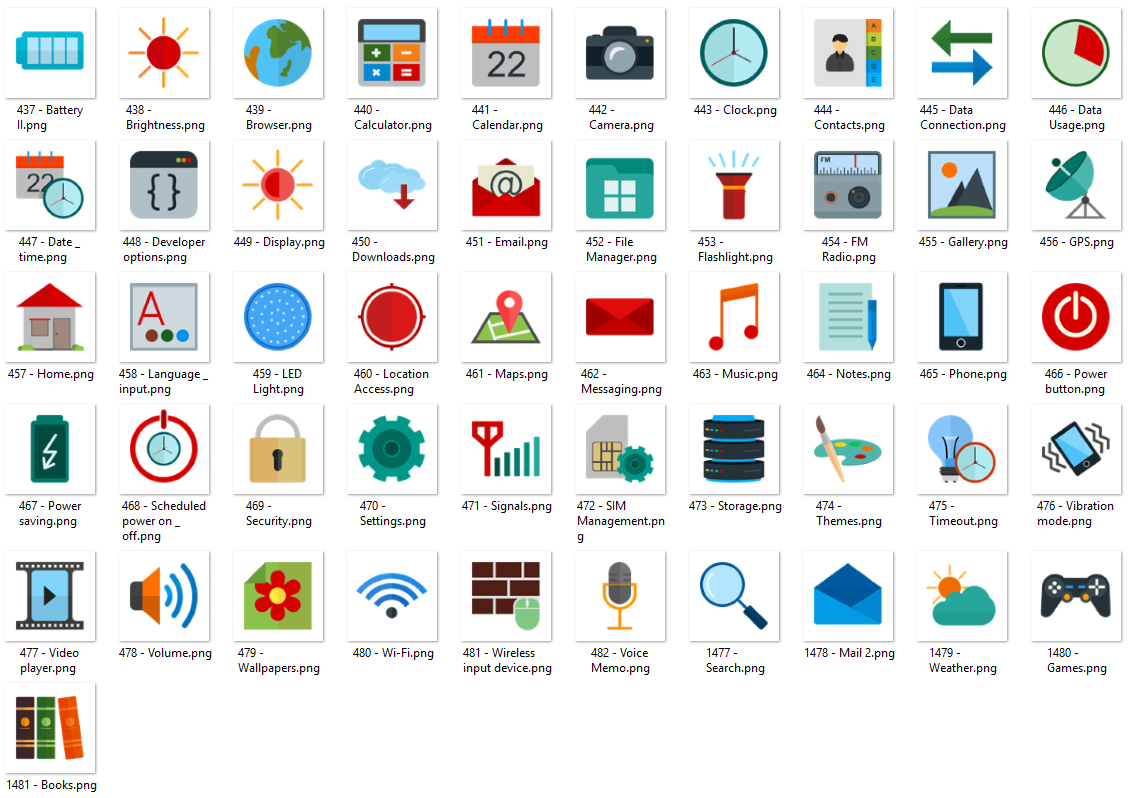This screenshot has height=798, width=1129.
Task: Select the Settings gear icon
Action: pos(392,449)
